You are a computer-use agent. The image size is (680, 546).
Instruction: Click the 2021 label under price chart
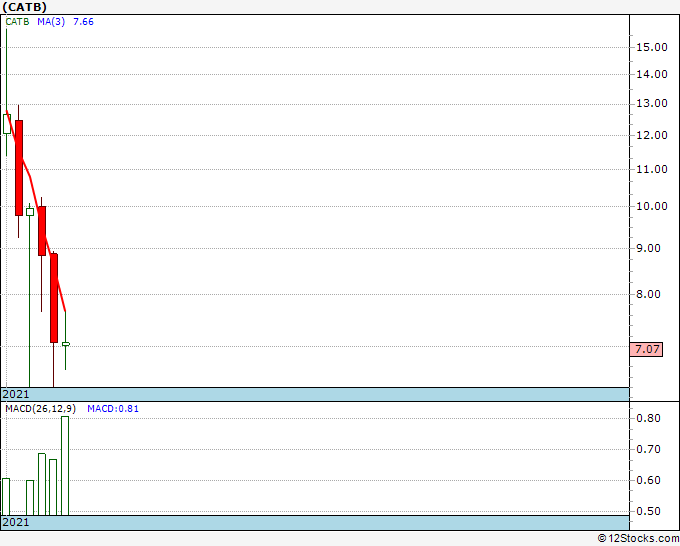[16, 394]
